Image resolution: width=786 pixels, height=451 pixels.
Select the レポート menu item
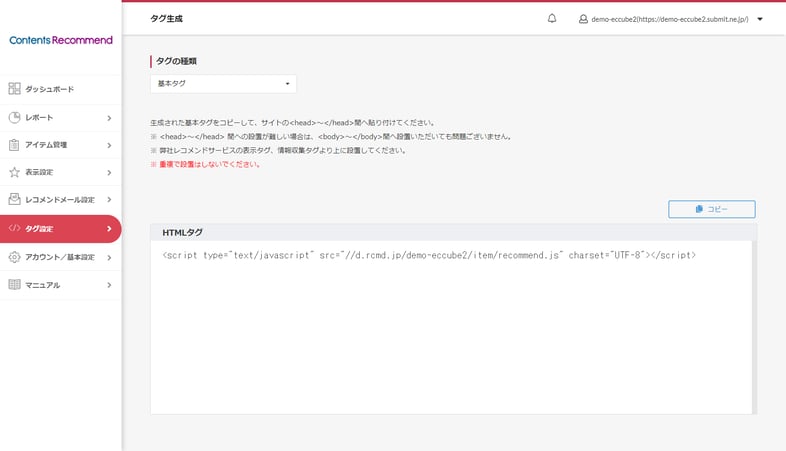(x=61, y=118)
